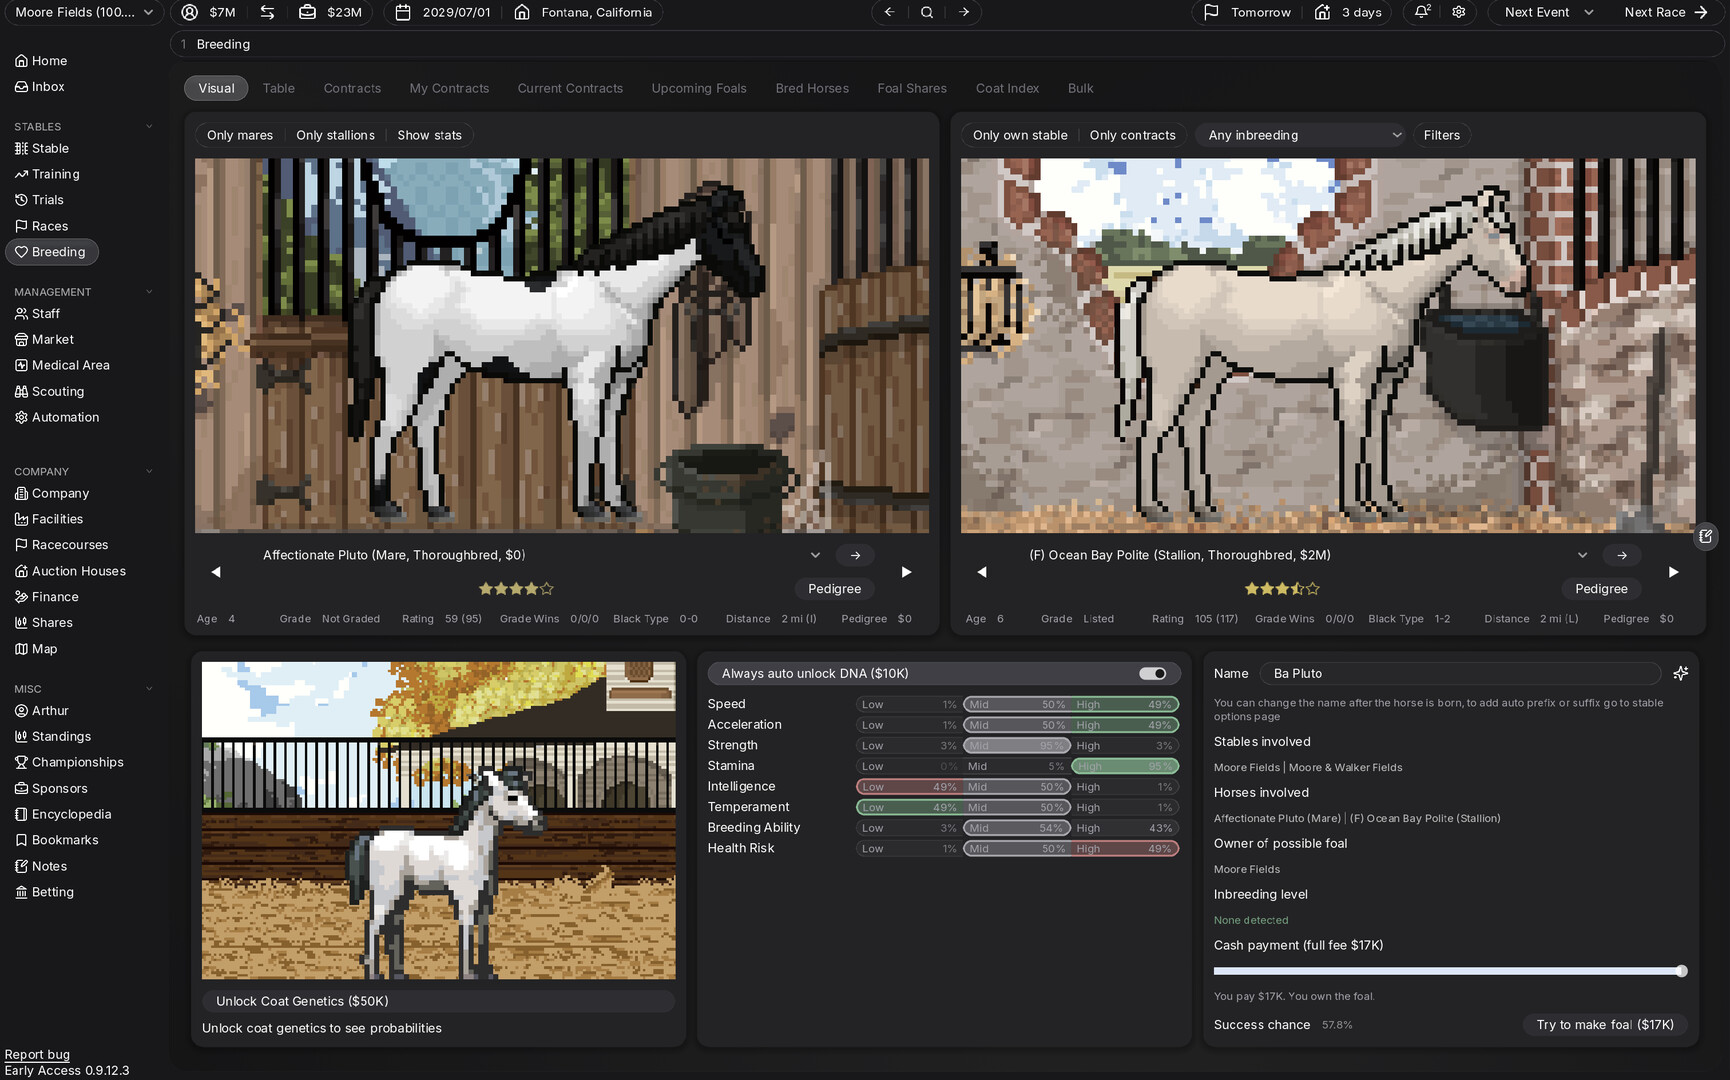Image resolution: width=1730 pixels, height=1080 pixels.
Task: Expand the mare selection chevron
Action: pyautogui.click(x=815, y=555)
